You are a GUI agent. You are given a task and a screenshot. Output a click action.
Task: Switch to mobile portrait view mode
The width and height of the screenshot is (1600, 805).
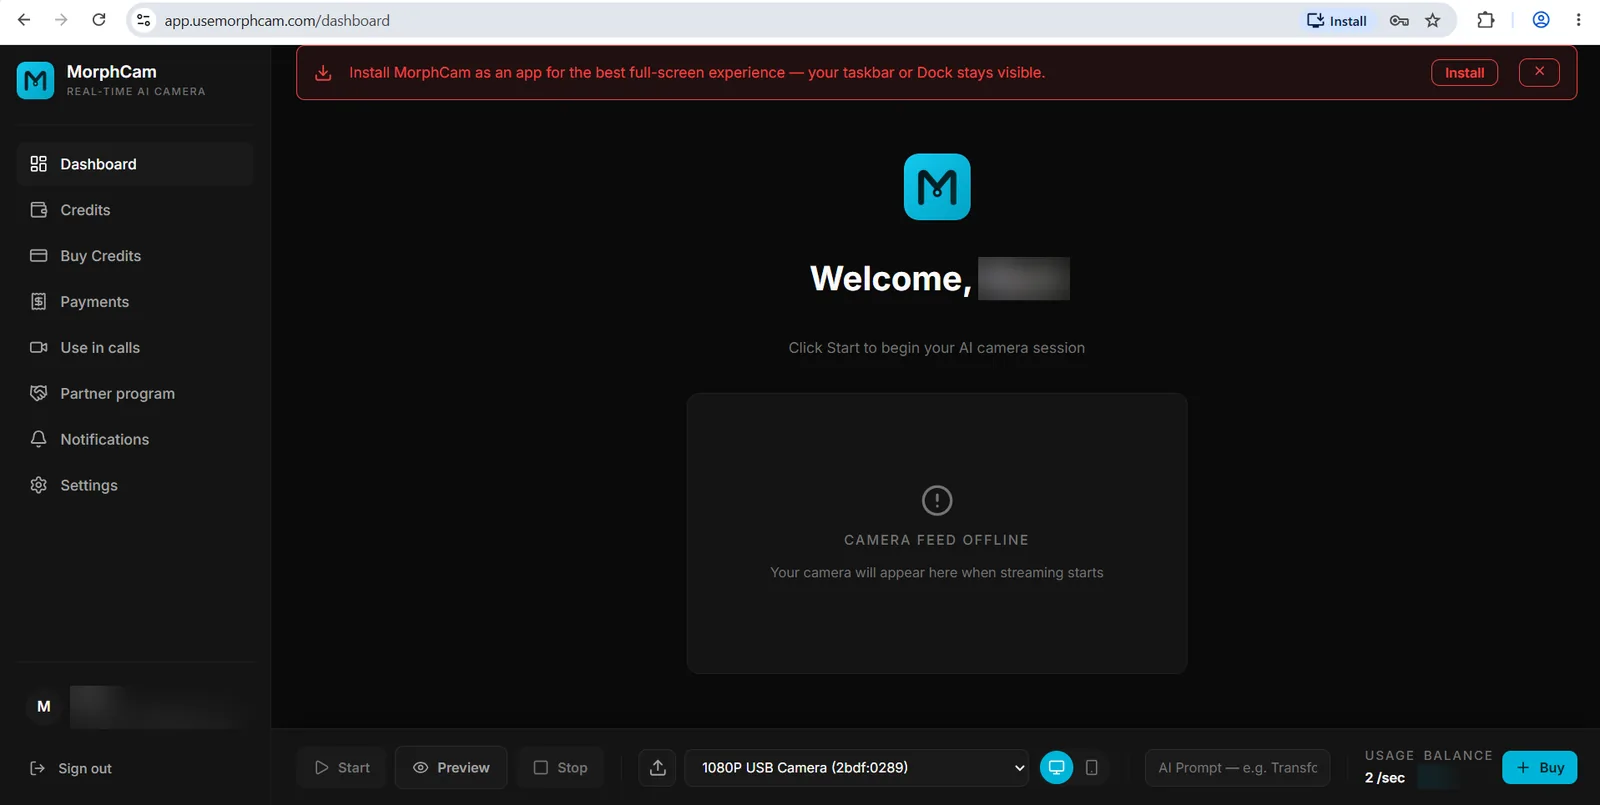(x=1092, y=768)
